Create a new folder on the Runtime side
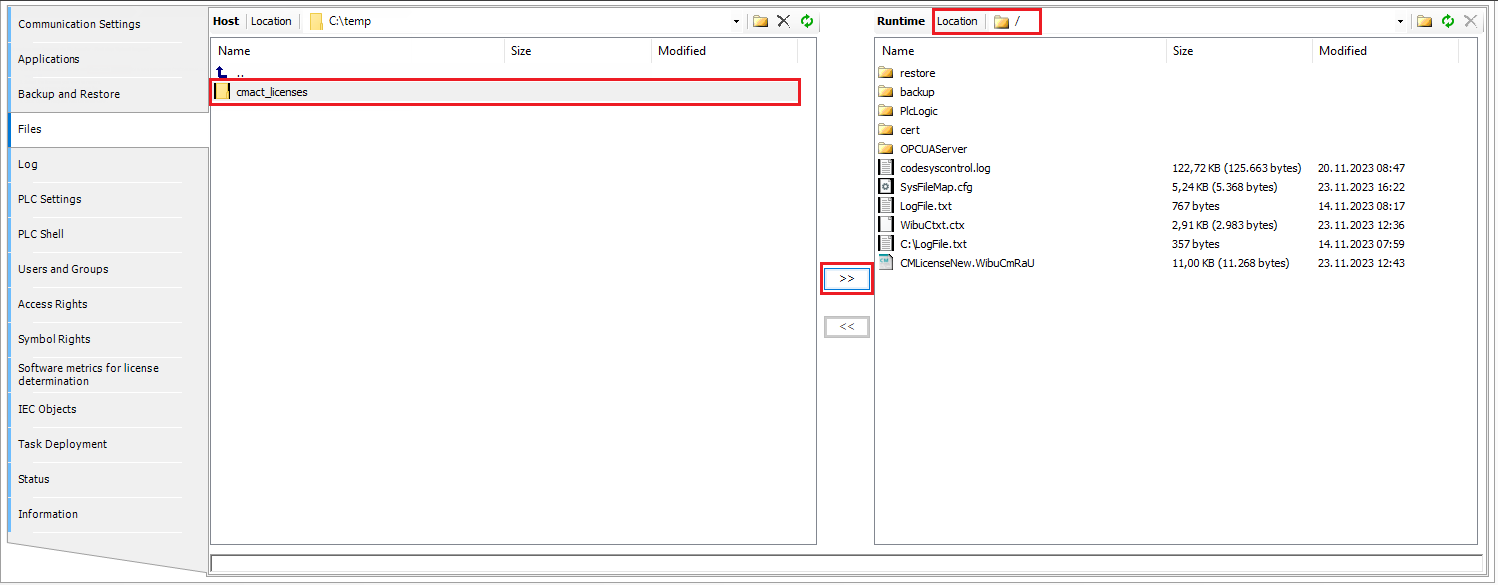This screenshot has width=1498, height=585. point(1424,20)
